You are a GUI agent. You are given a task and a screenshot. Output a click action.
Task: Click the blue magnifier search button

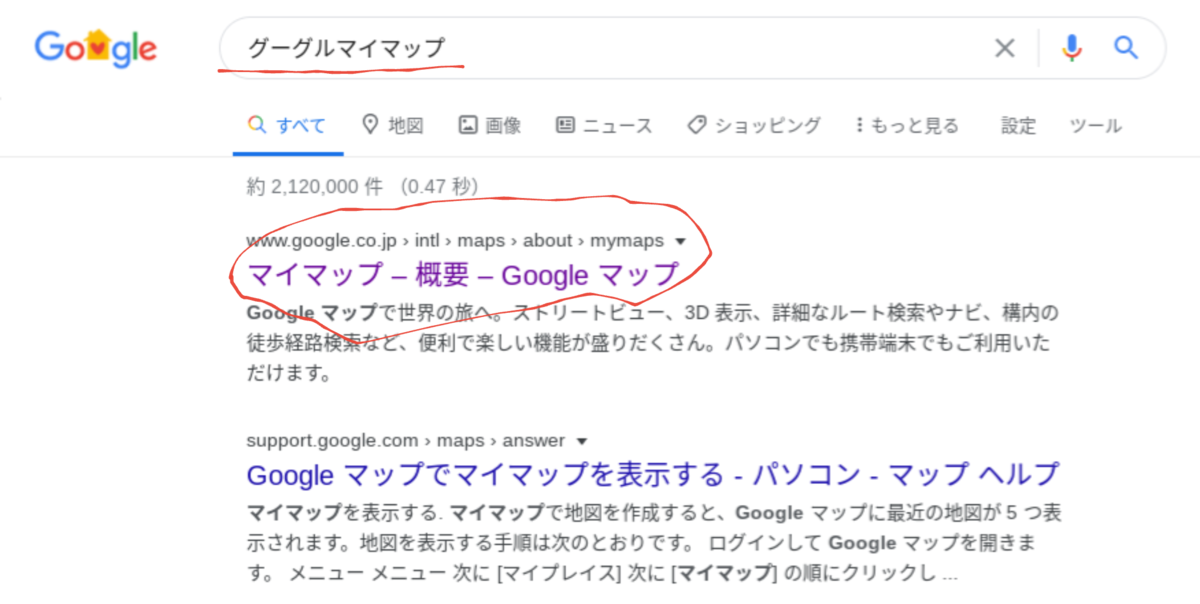coord(1127,47)
